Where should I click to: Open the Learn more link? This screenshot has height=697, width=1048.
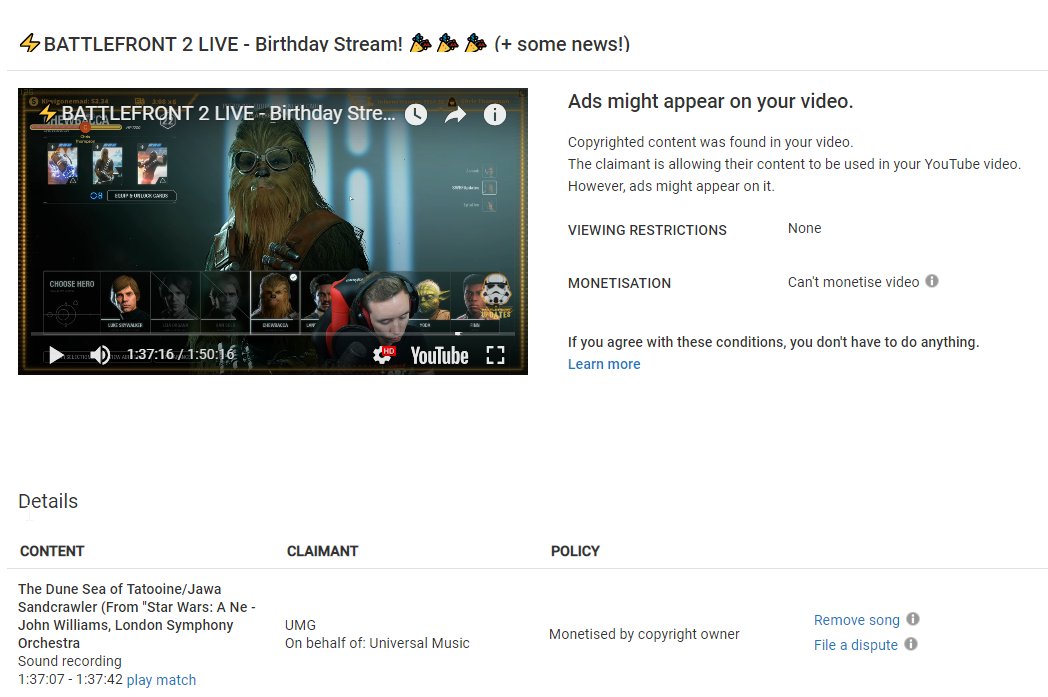tap(604, 364)
